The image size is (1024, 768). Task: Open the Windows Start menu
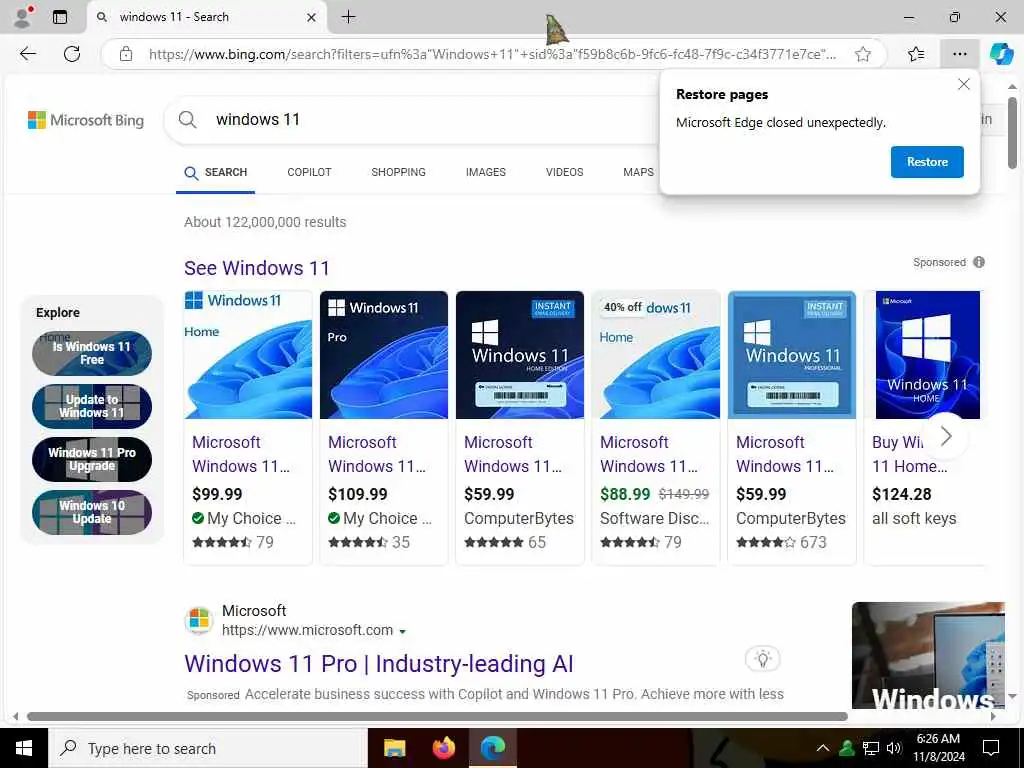(x=24, y=748)
